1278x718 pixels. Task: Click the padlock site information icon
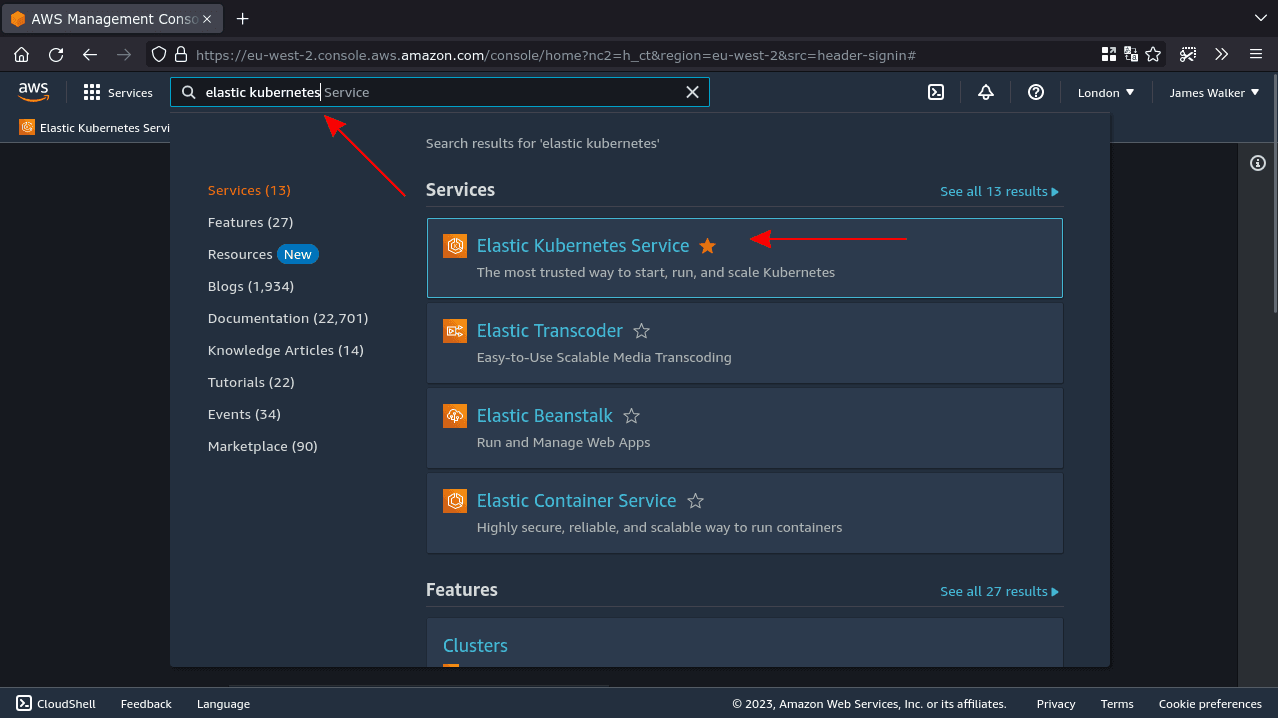point(180,54)
